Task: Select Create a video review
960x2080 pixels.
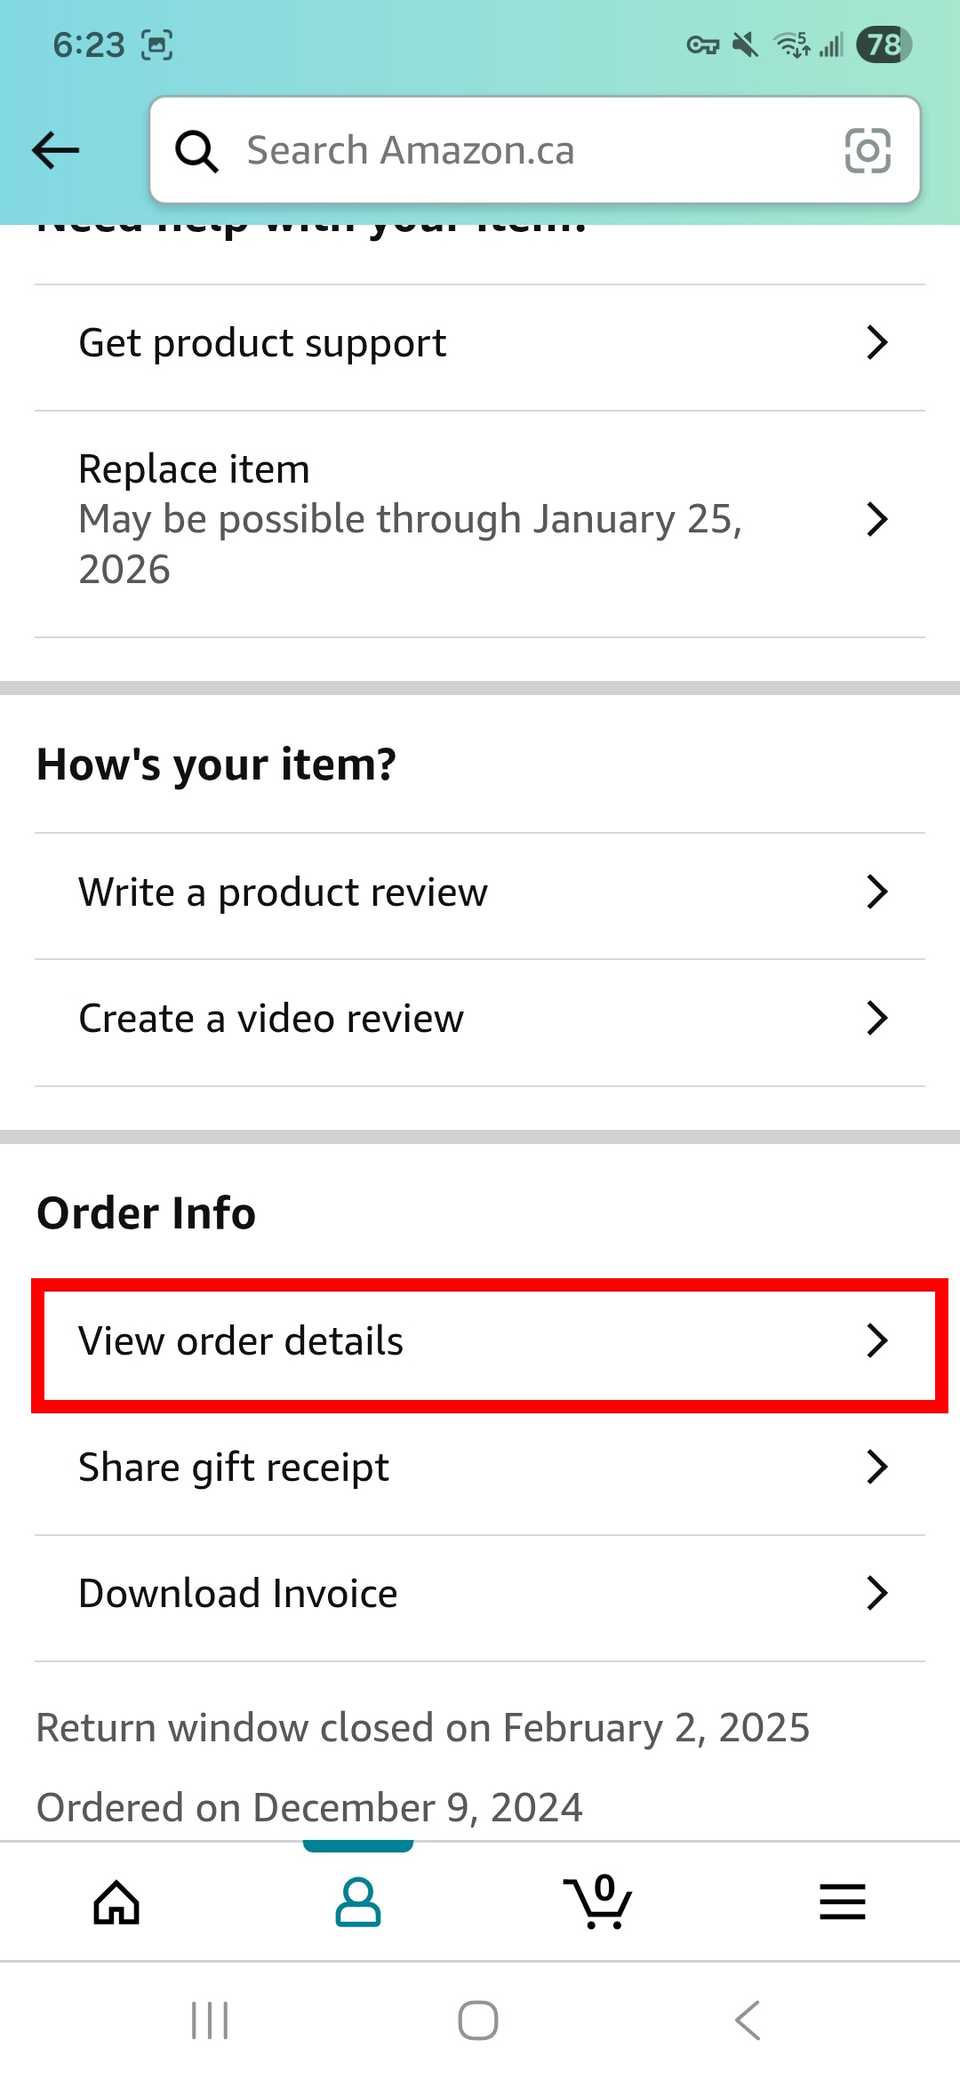Action: coord(480,1018)
